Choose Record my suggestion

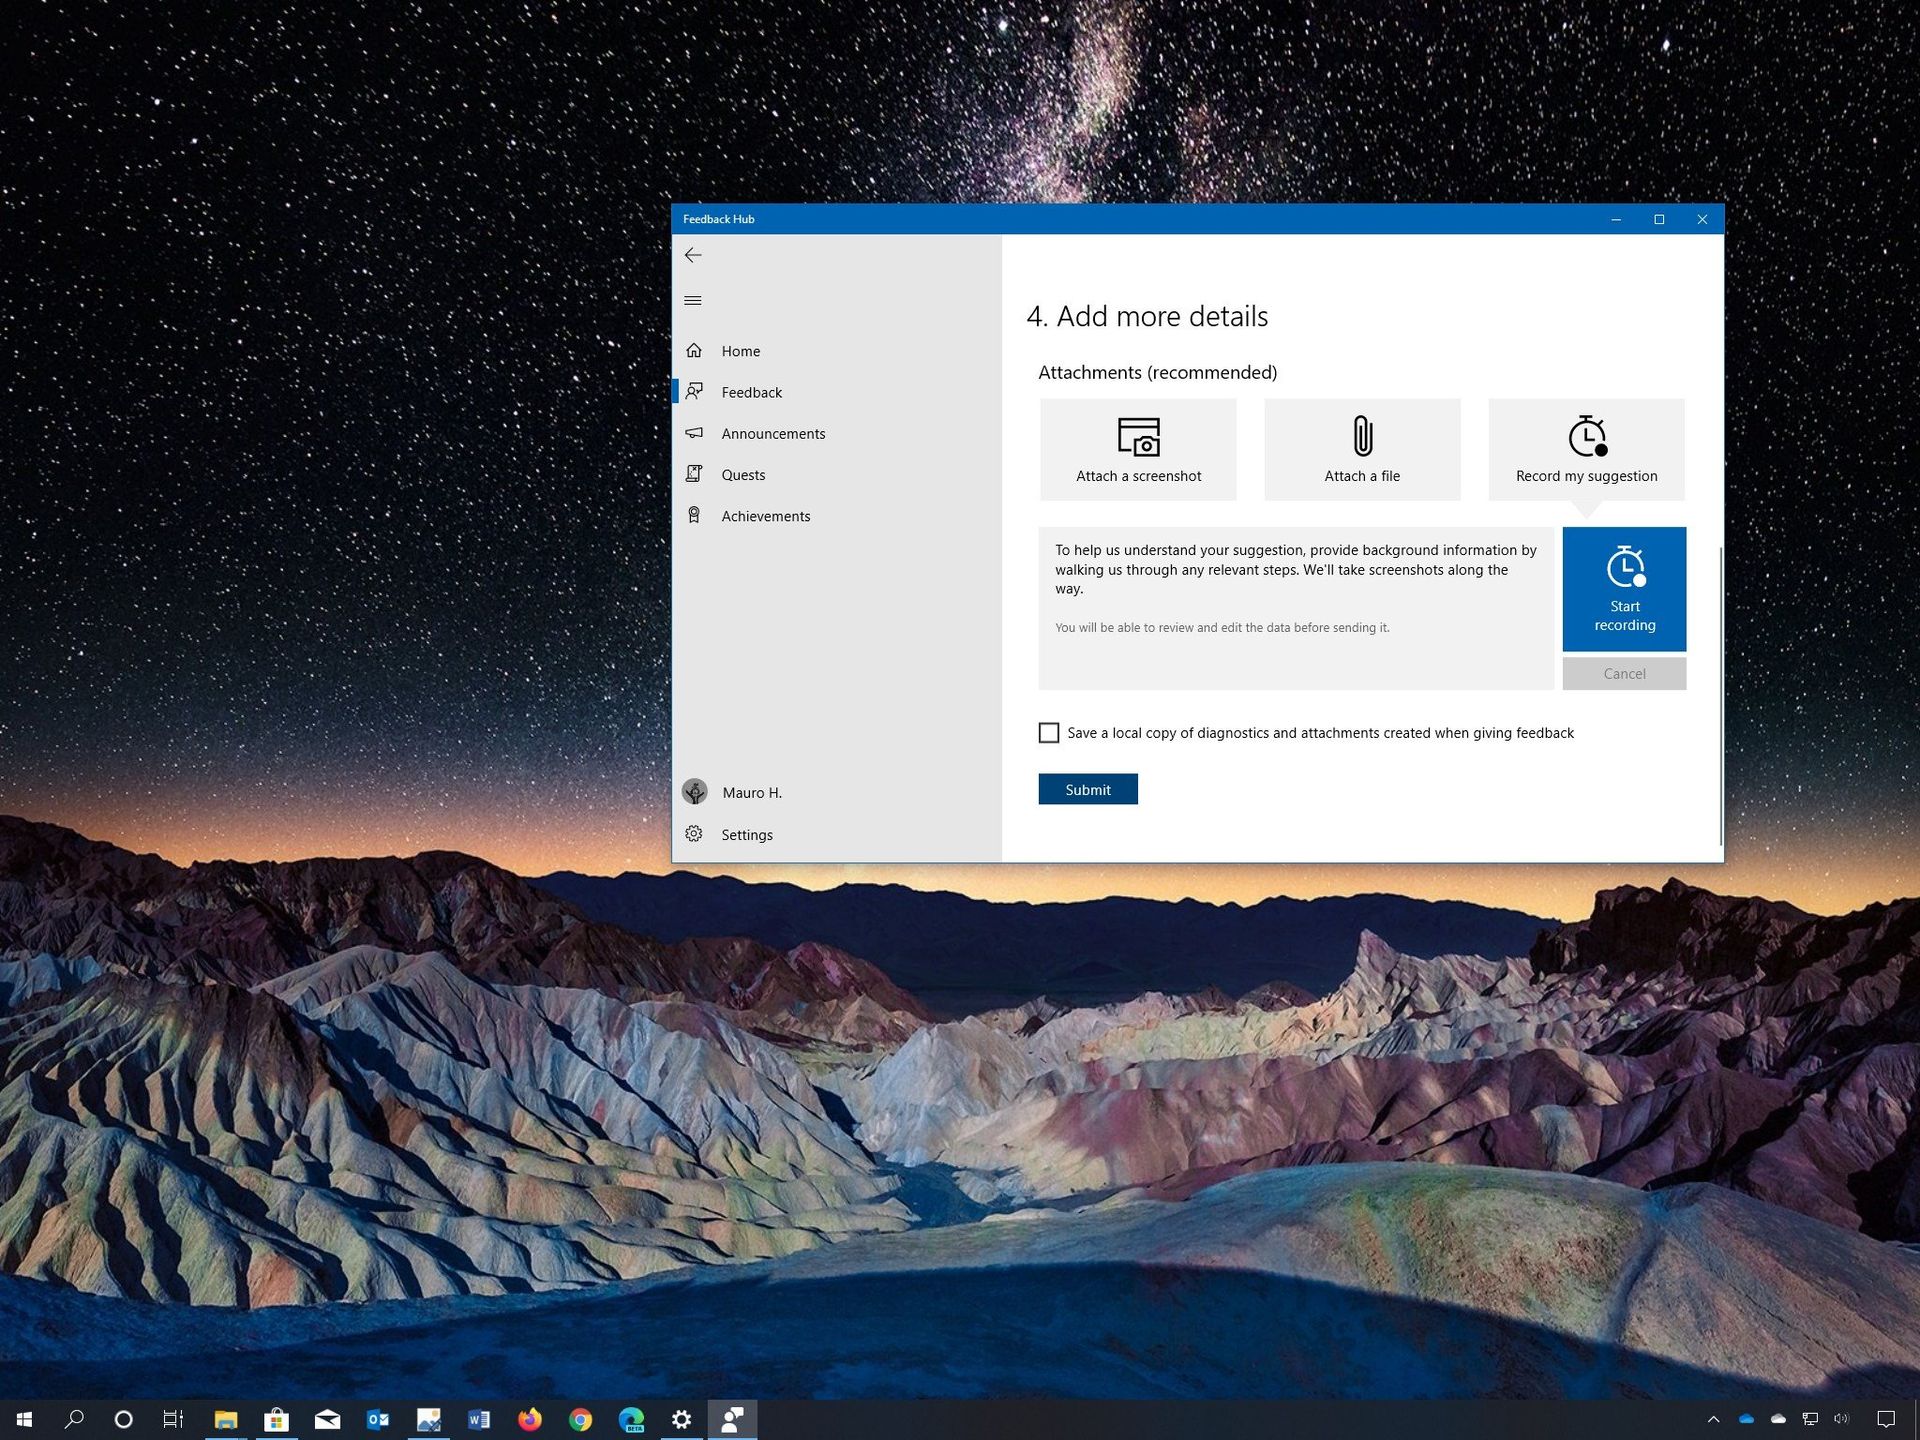(x=1585, y=448)
